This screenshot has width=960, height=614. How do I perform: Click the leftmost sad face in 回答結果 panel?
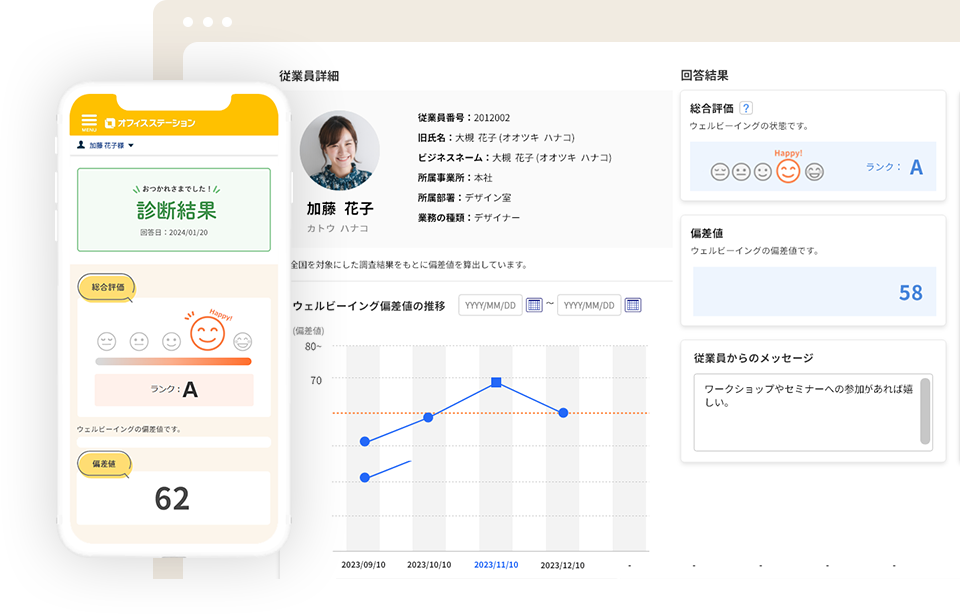[719, 172]
